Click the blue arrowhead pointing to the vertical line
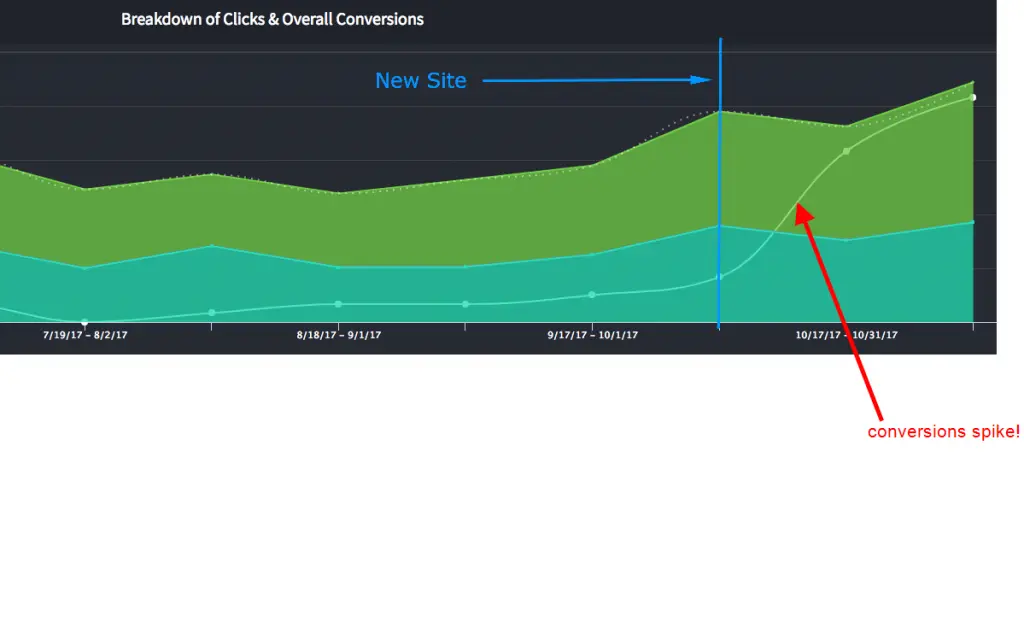 (701, 80)
